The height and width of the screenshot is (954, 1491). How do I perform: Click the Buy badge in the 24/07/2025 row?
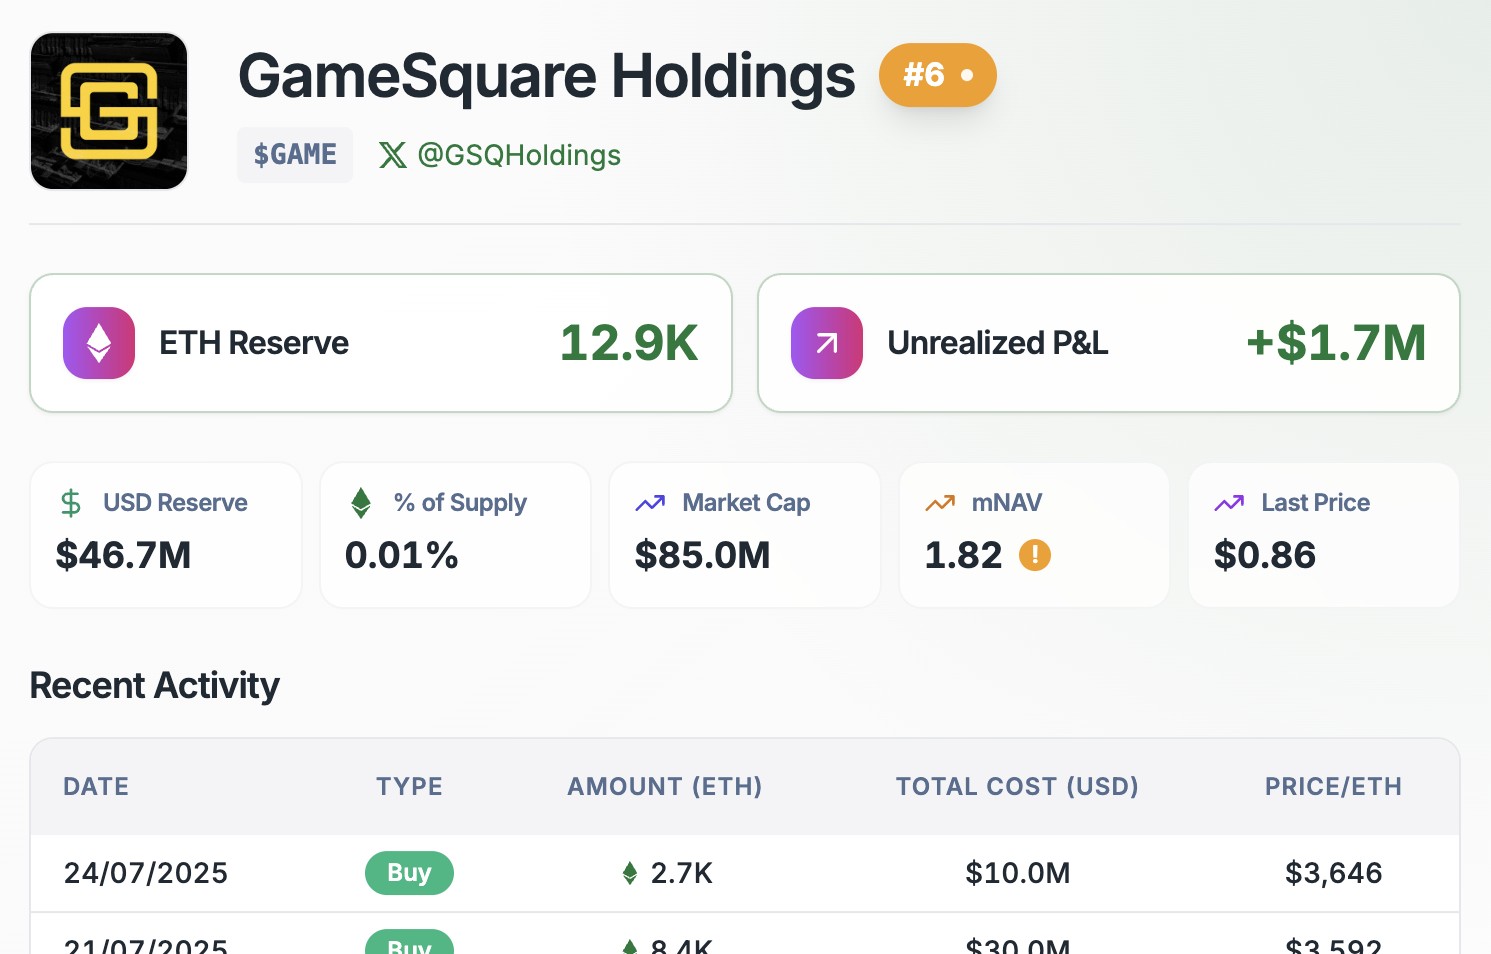[x=409, y=873]
